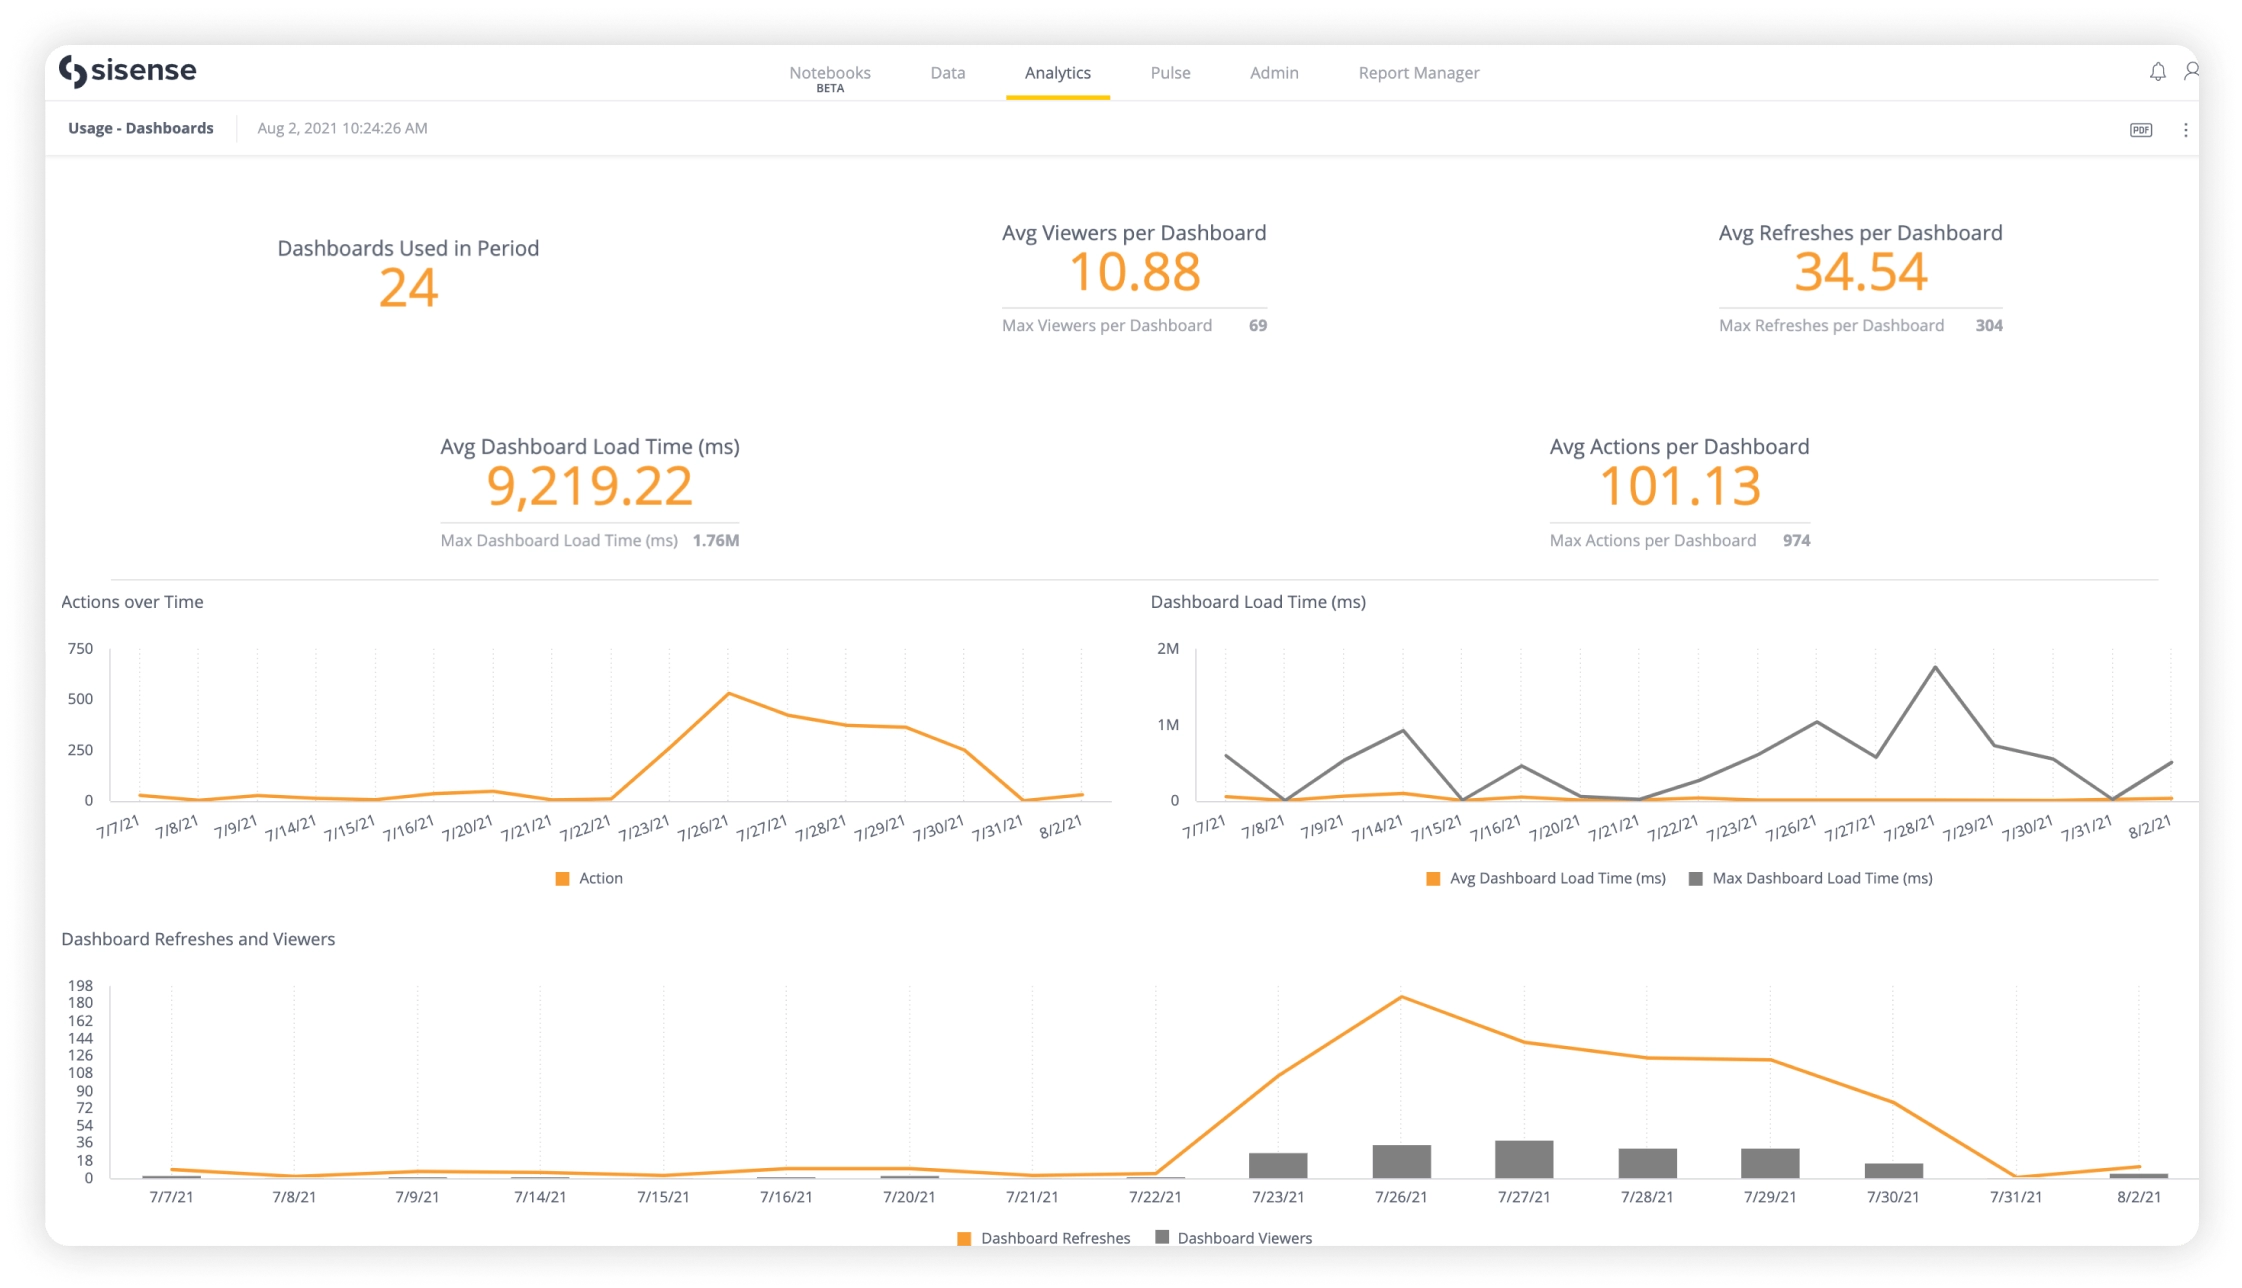This screenshot has height=1288, width=2242.
Task: Click the Usage - Dashboards title link
Action: pyautogui.click(x=139, y=128)
